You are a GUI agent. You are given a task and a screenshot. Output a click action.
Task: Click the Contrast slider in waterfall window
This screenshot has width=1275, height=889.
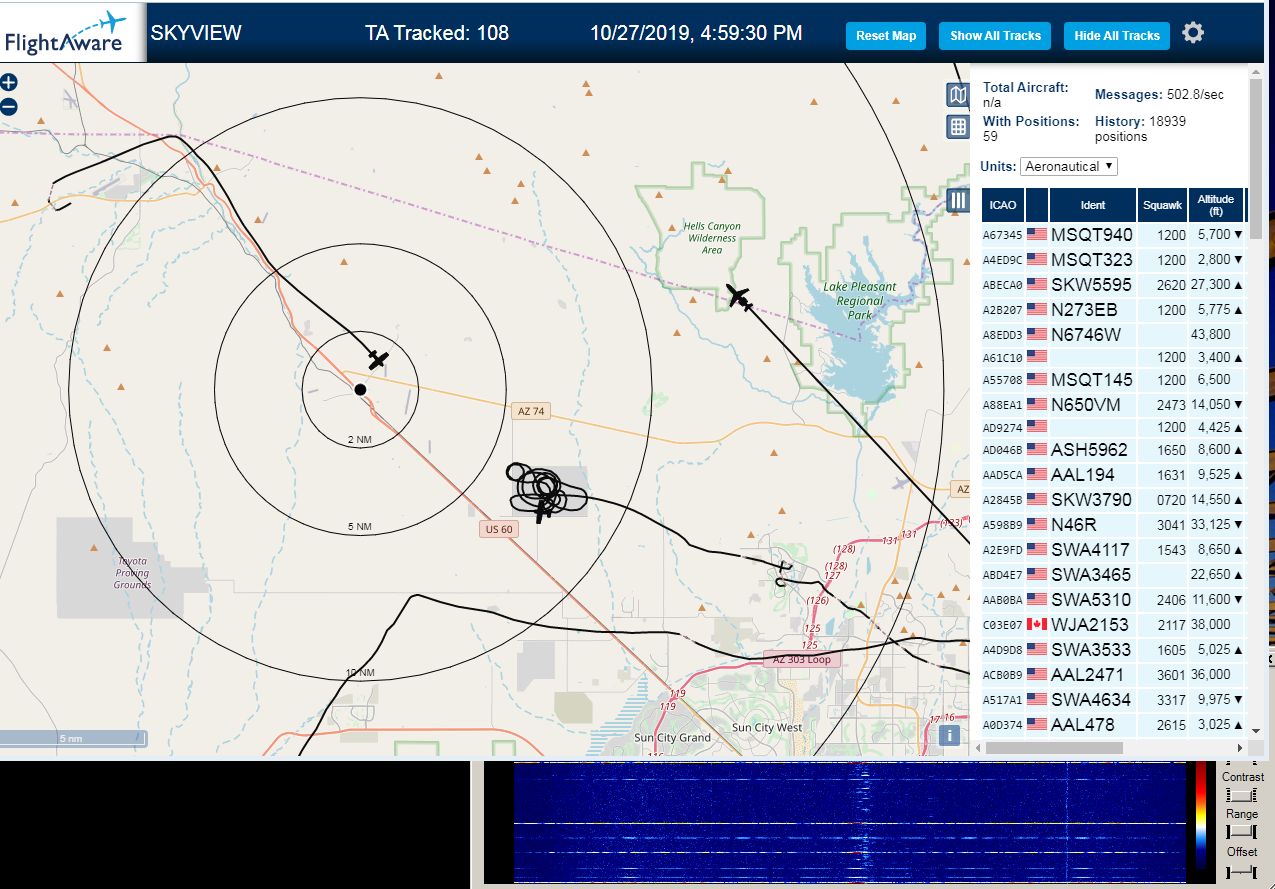(x=1241, y=795)
